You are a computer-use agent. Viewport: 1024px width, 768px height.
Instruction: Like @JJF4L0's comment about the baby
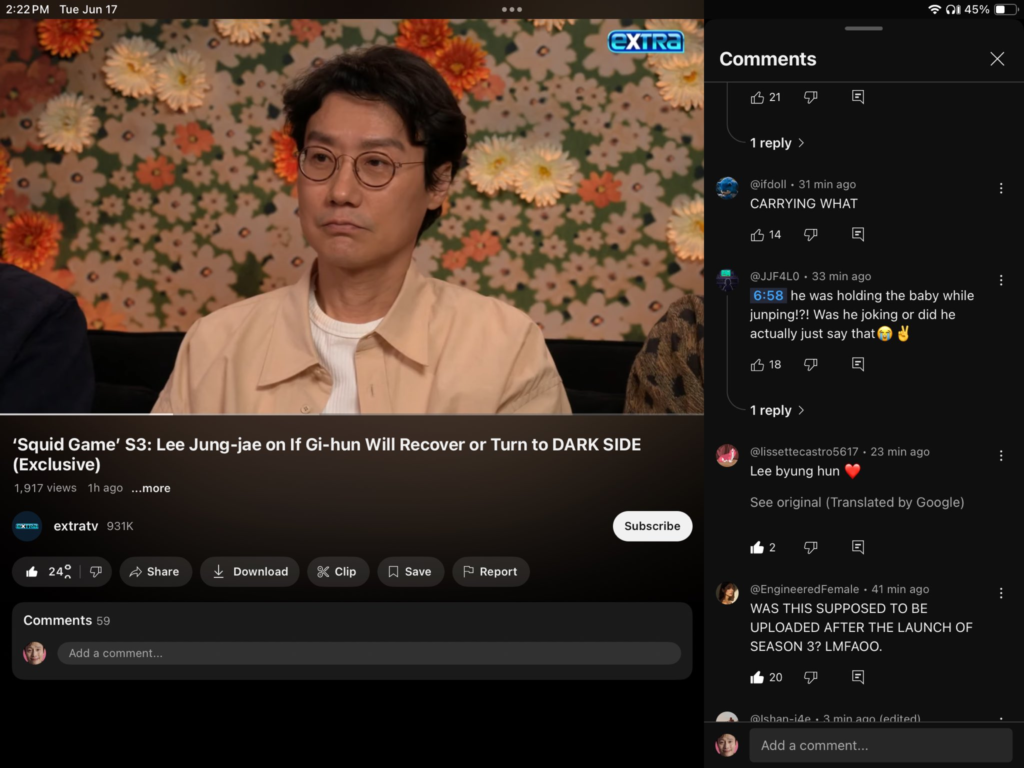[x=757, y=364]
